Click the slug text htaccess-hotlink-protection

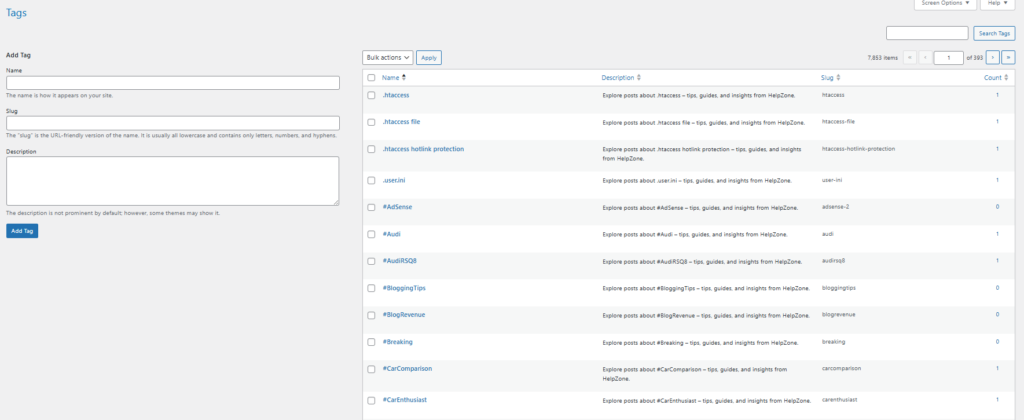(x=858, y=149)
